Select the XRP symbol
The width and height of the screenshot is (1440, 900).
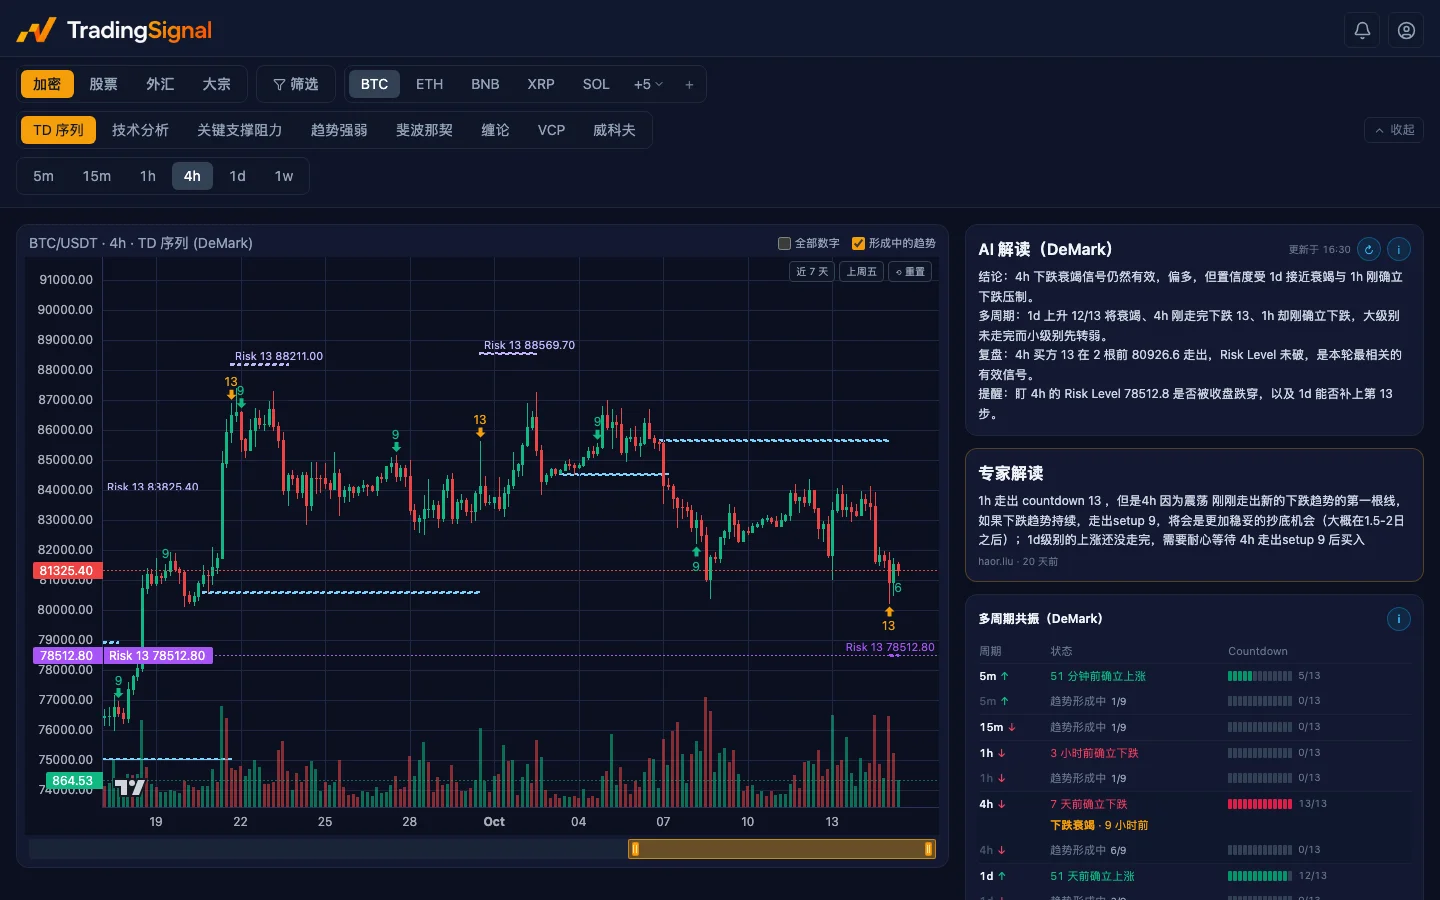[x=541, y=84]
